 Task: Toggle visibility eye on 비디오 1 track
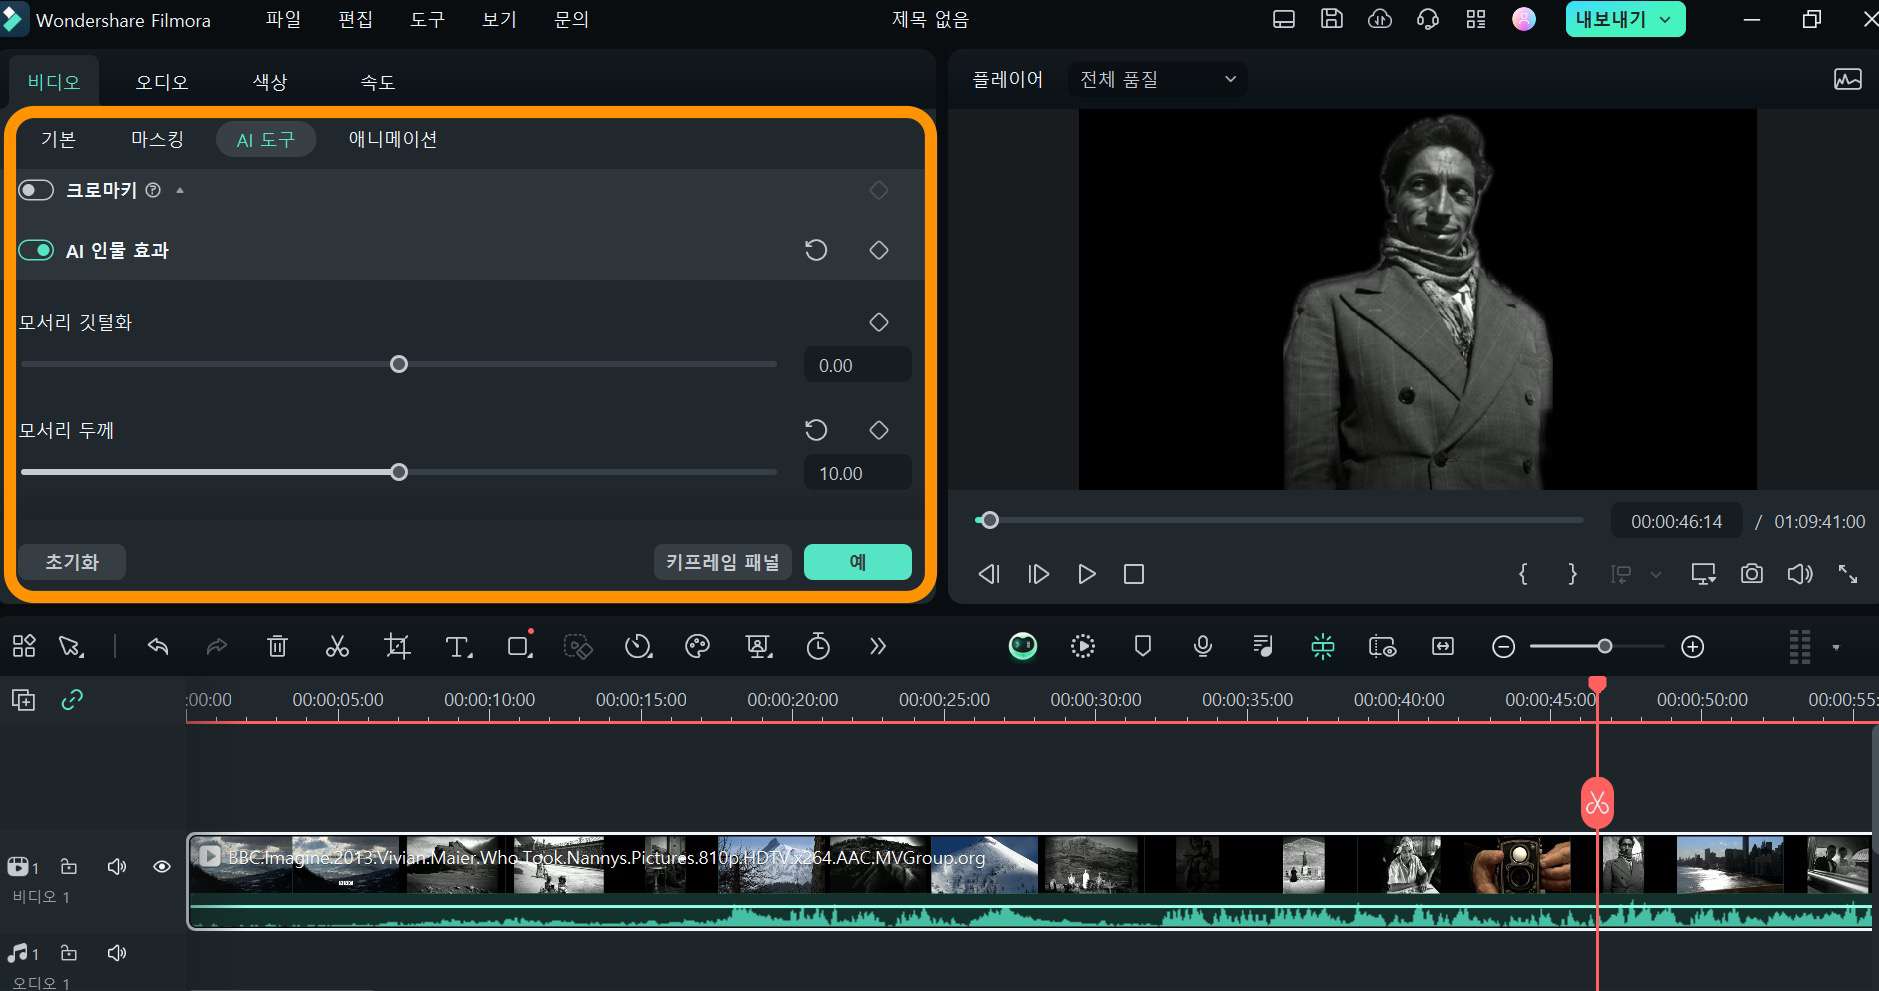tap(162, 867)
